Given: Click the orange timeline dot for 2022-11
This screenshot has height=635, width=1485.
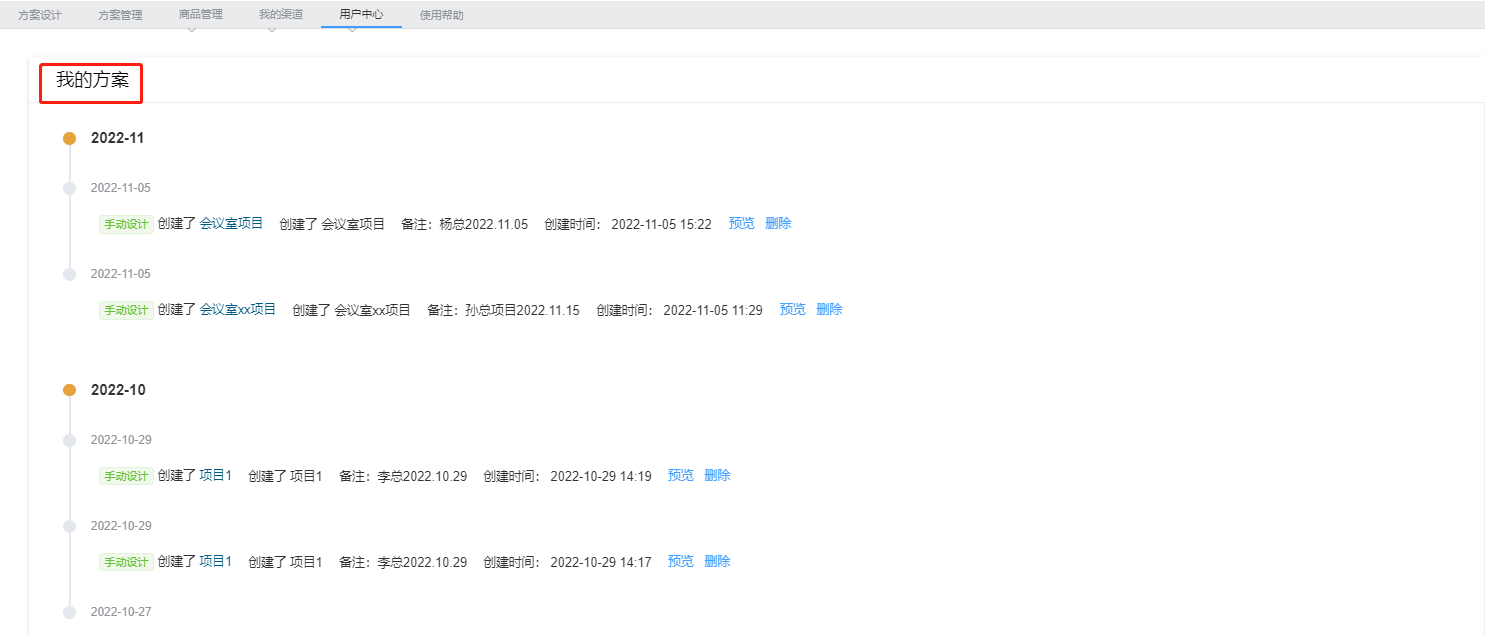Looking at the screenshot, I should 69,138.
